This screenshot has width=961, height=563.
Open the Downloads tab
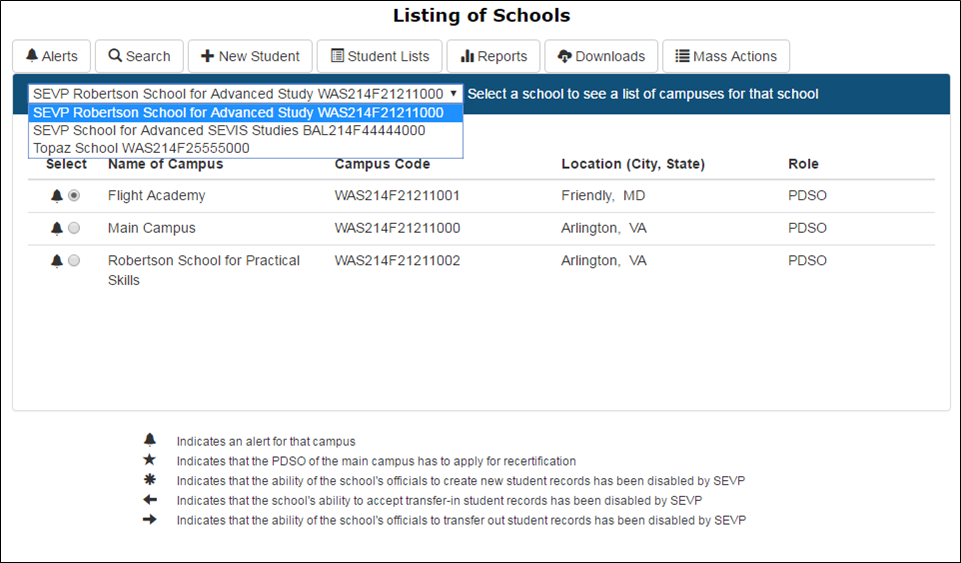coord(601,56)
